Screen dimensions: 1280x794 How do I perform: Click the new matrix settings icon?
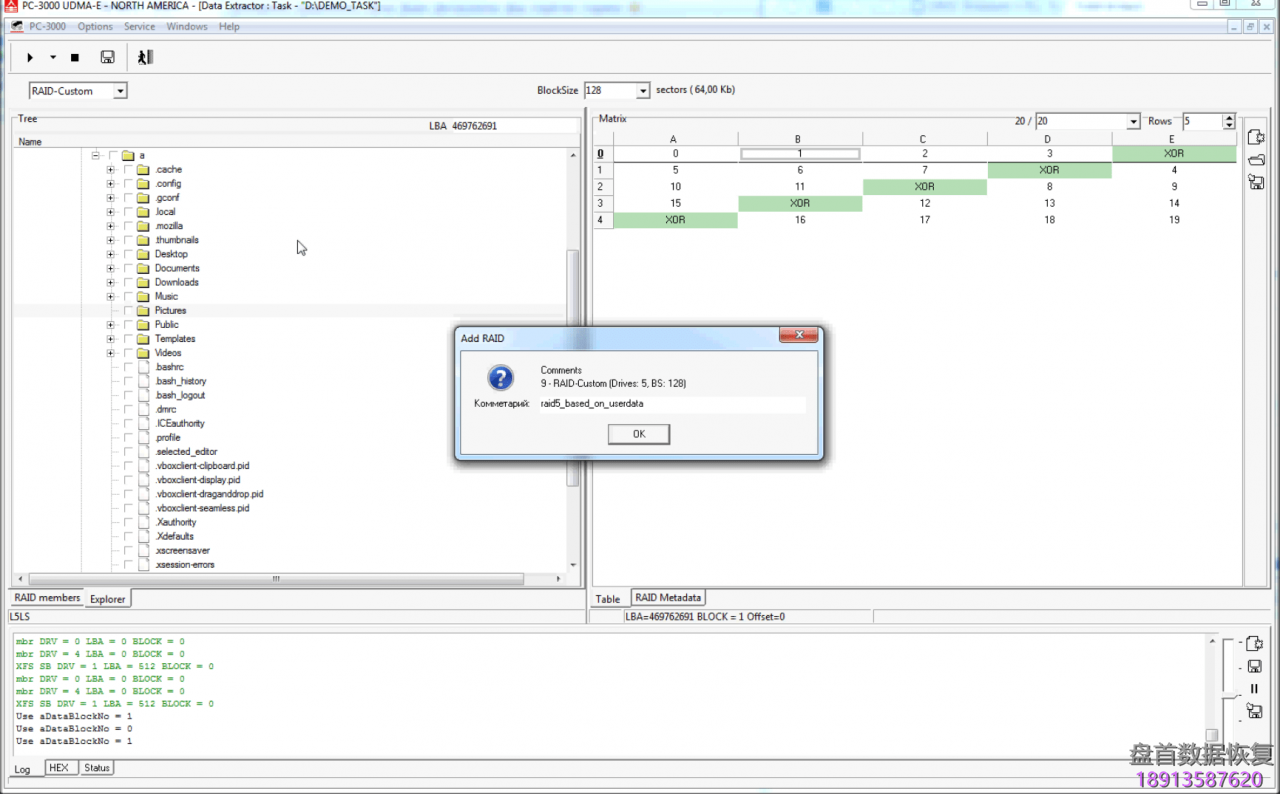point(1255,137)
